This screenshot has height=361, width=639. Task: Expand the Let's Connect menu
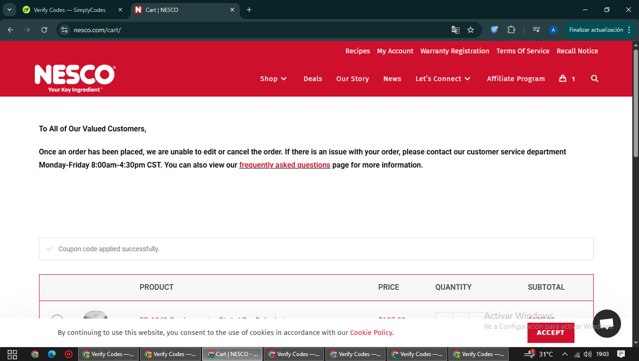pyautogui.click(x=443, y=79)
